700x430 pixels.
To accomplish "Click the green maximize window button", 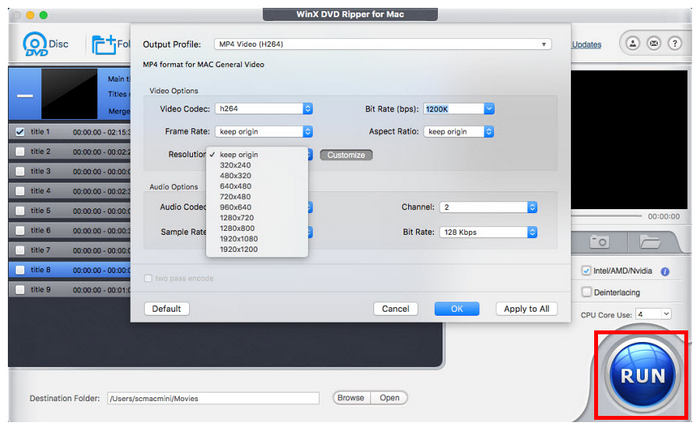I will click(x=43, y=15).
